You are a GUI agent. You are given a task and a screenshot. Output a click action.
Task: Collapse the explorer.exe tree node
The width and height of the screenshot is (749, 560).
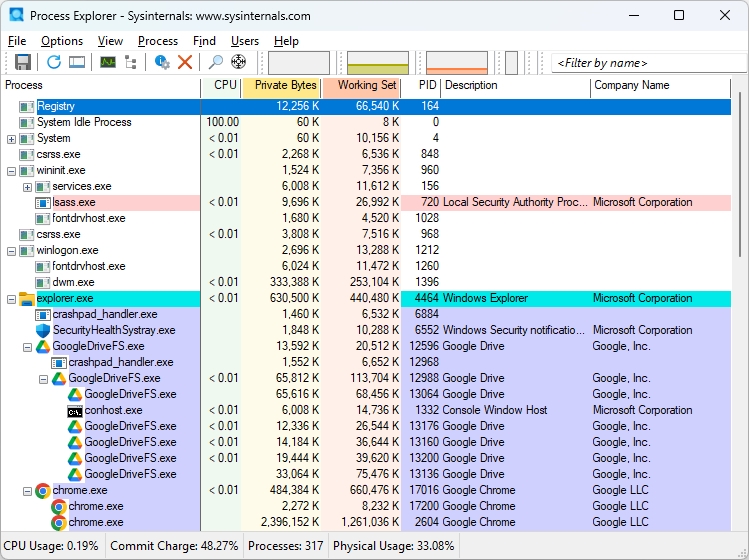coord(12,299)
